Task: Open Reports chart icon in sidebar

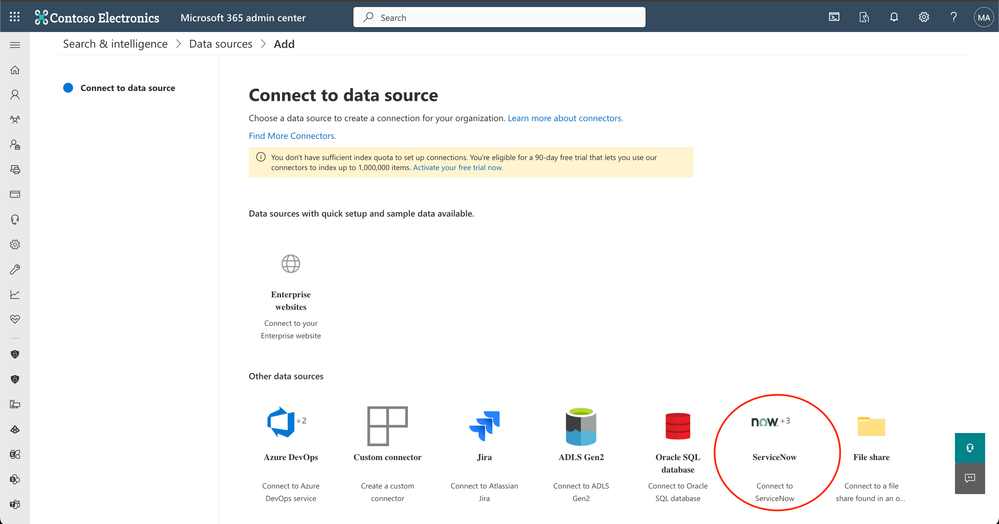Action: pyautogui.click(x=15, y=295)
